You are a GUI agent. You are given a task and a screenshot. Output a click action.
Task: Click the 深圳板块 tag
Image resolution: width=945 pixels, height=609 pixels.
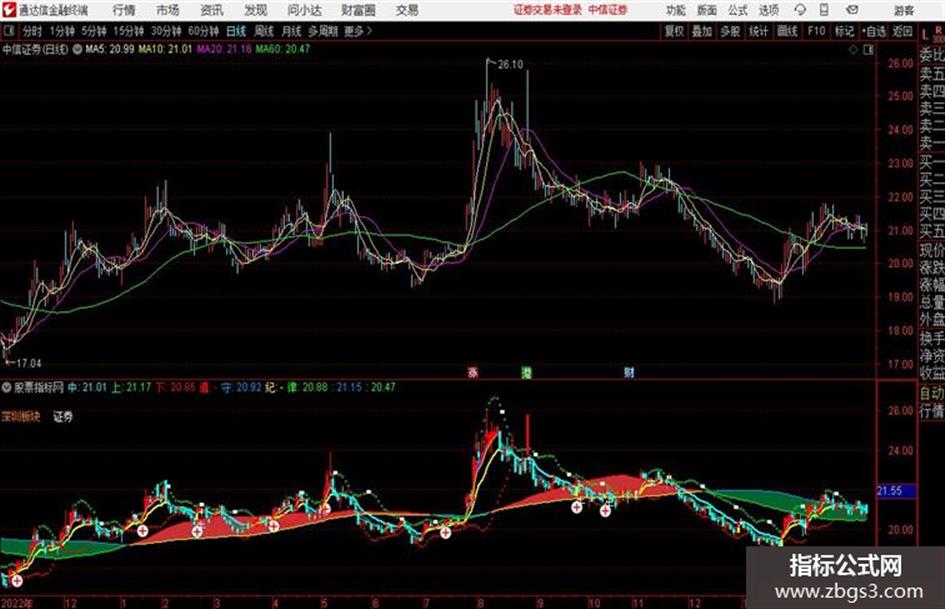21,416
